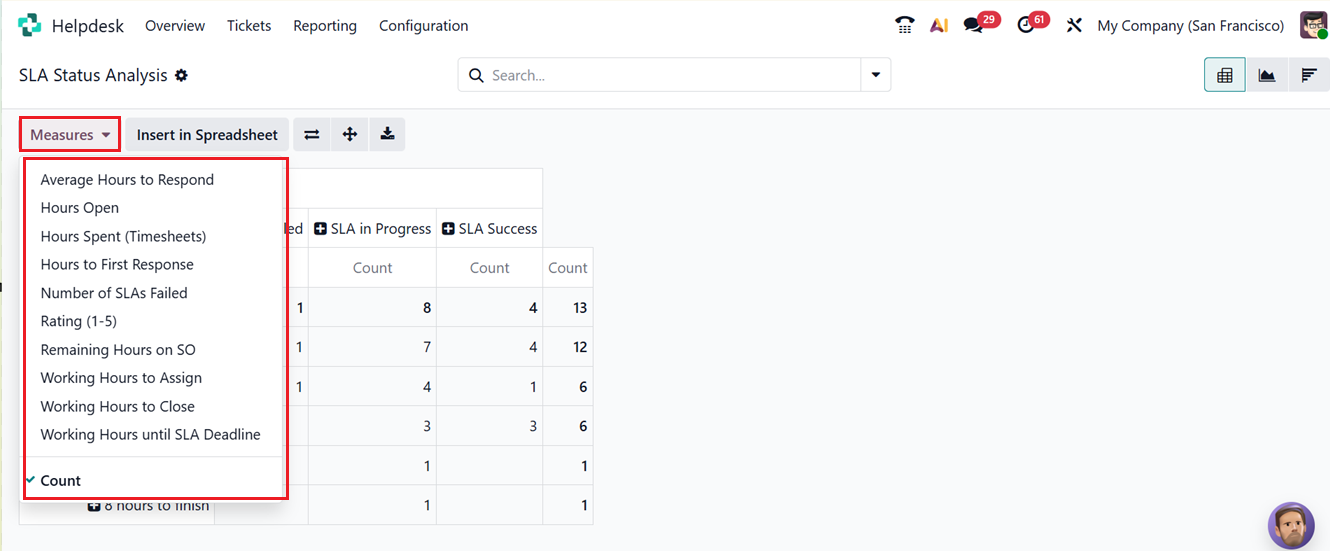Click the flip axis icon
The width and height of the screenshot is (1330, 551).
312,134
